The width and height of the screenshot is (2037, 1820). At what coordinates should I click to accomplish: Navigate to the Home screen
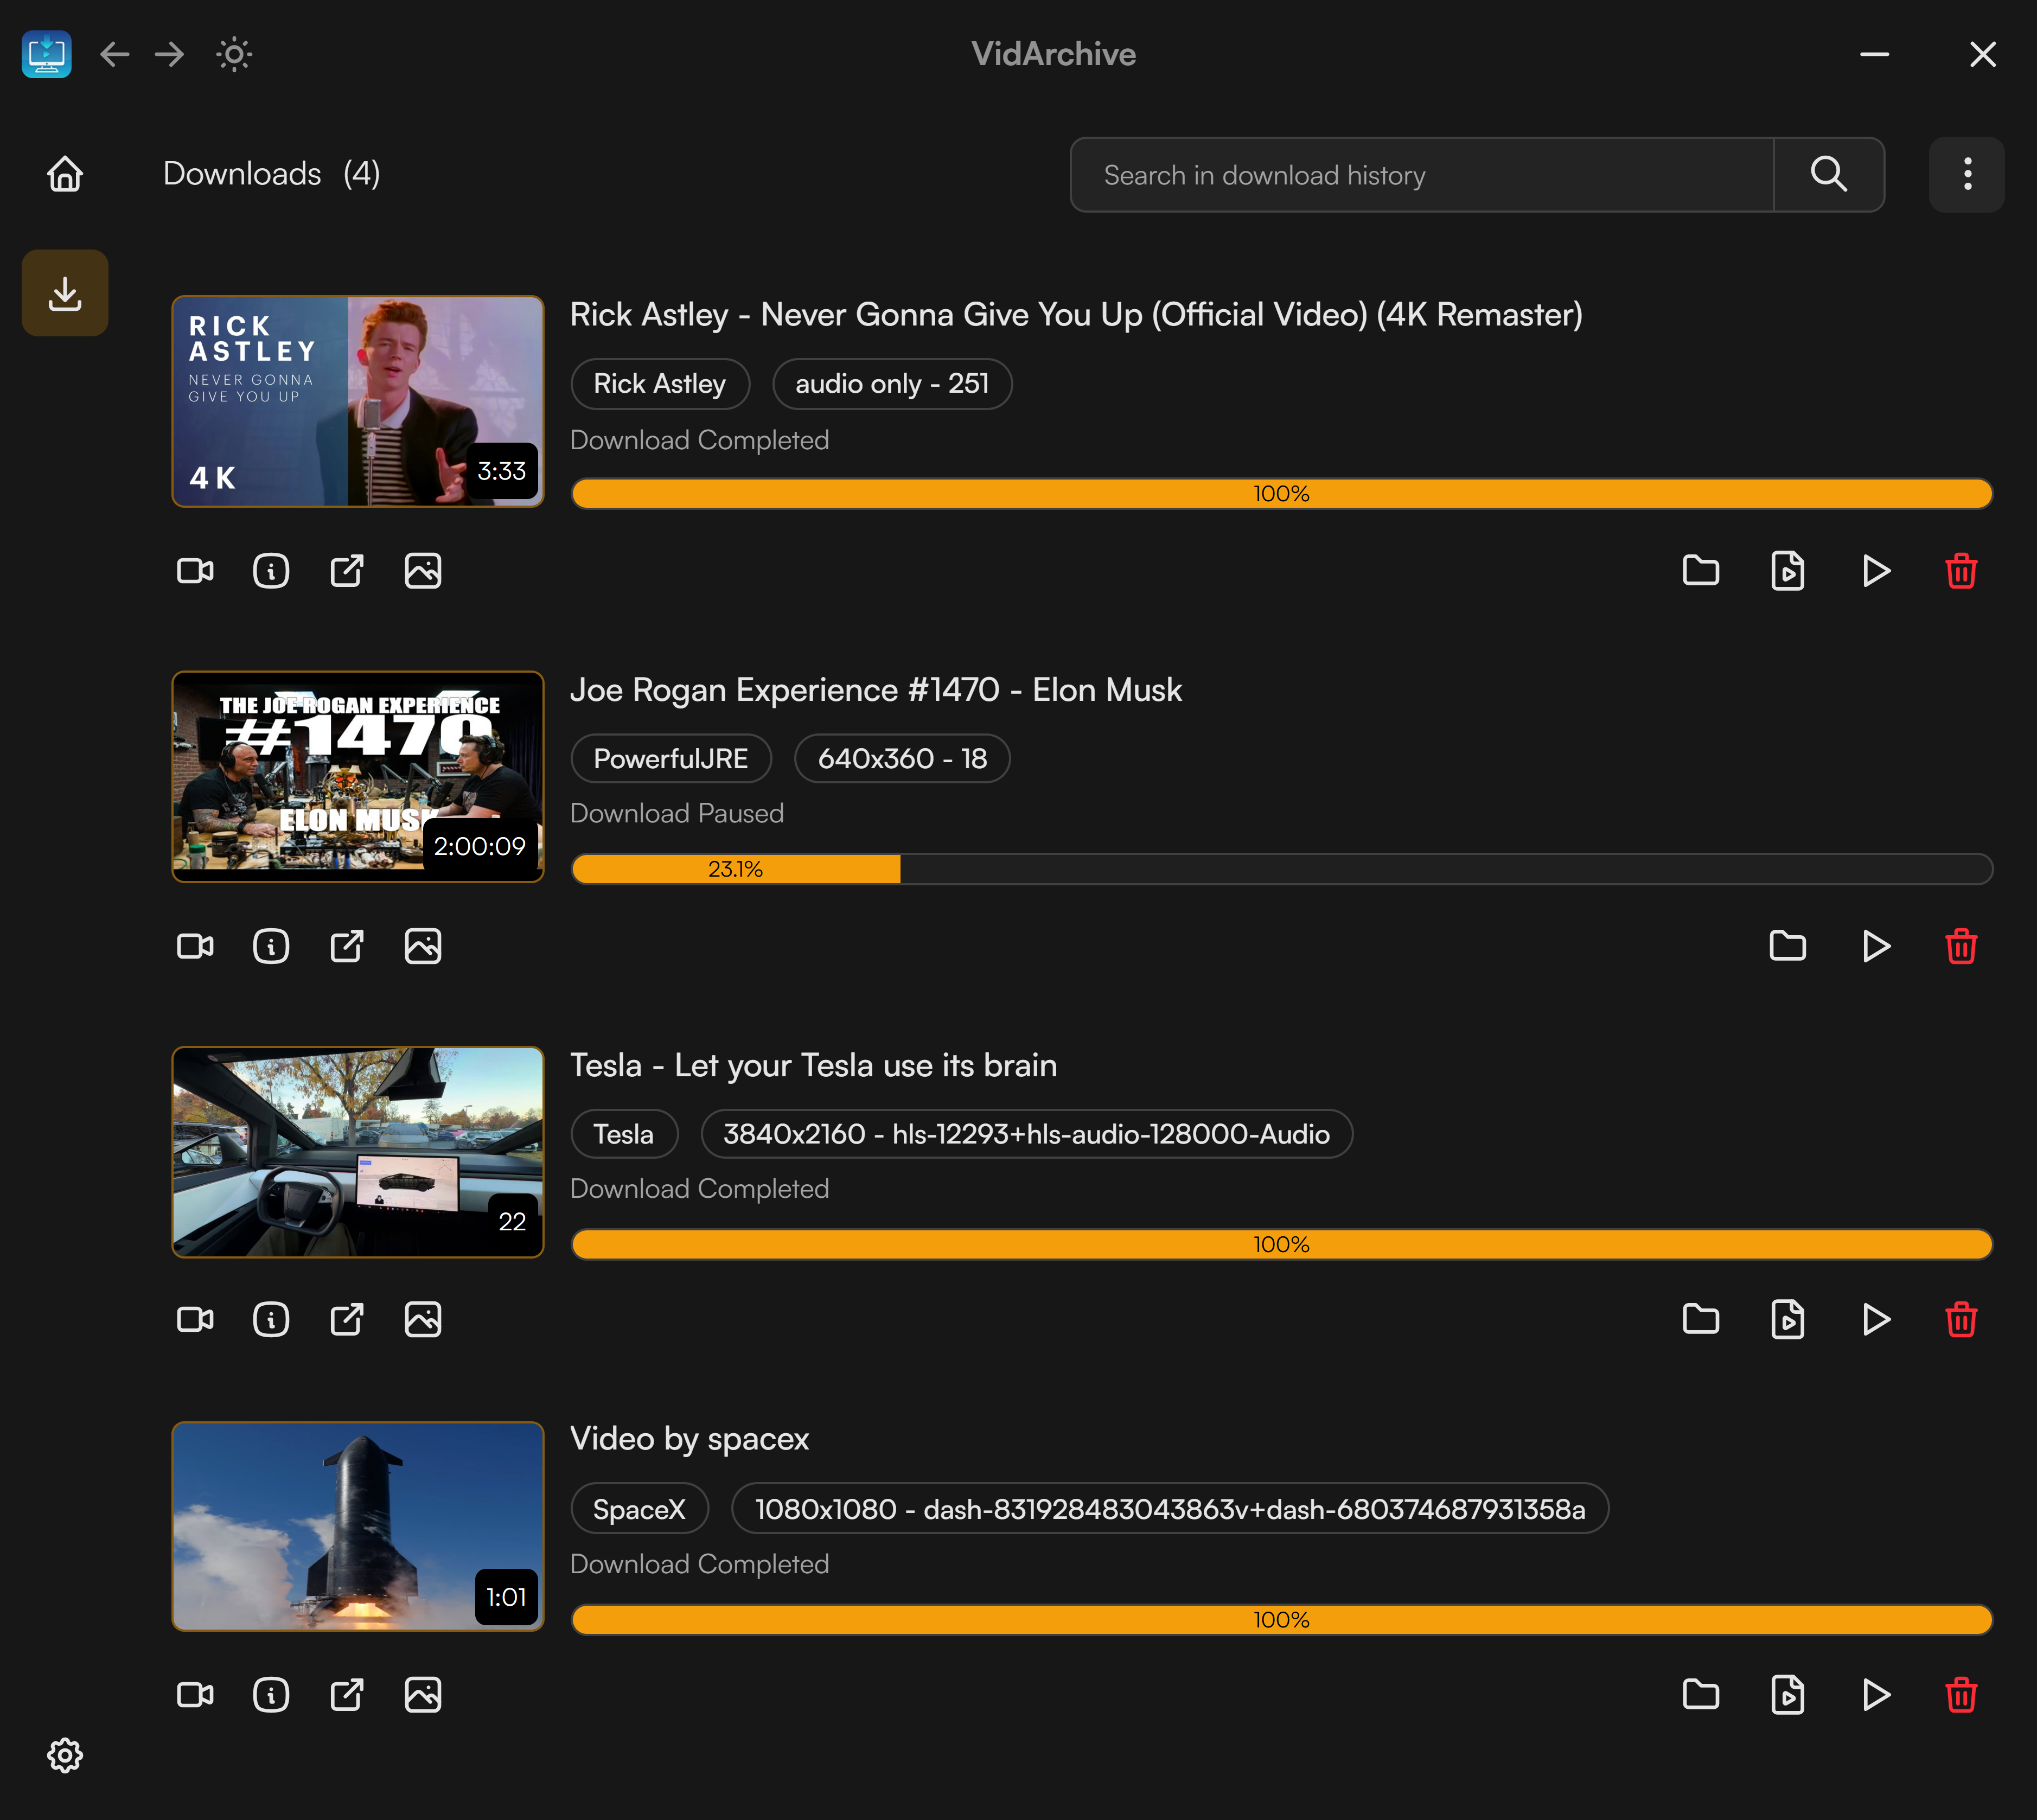pyautogui.click(x=65, y=174)
